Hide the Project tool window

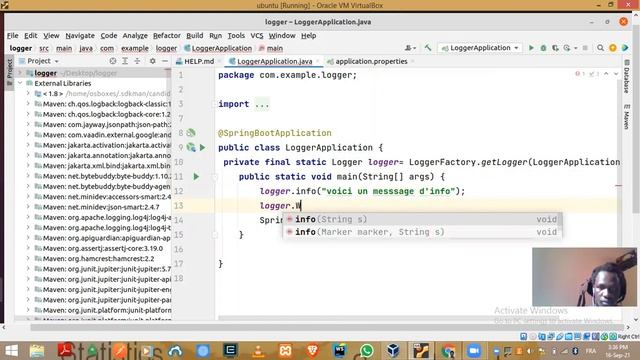[x=165, y=61]
